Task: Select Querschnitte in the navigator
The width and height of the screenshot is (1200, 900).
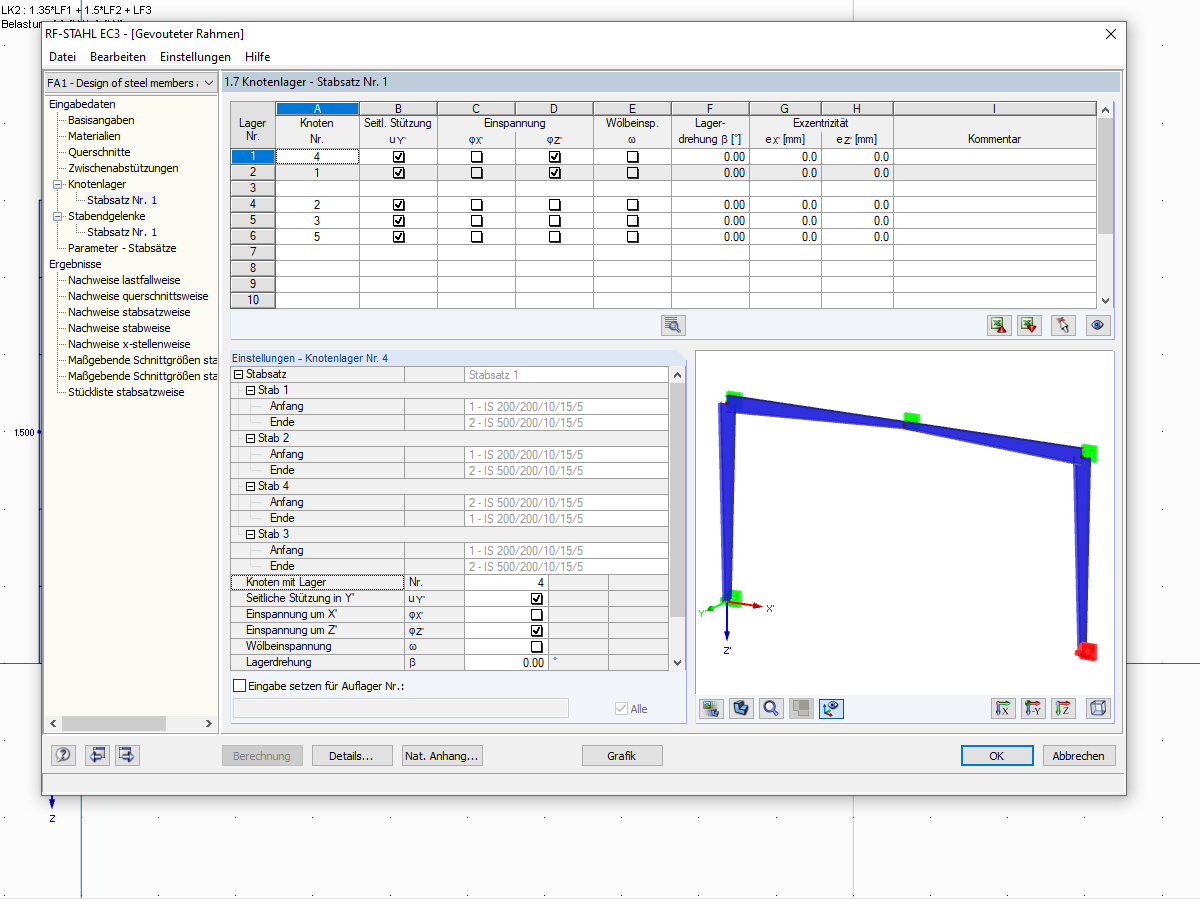Action: [99, 152]
